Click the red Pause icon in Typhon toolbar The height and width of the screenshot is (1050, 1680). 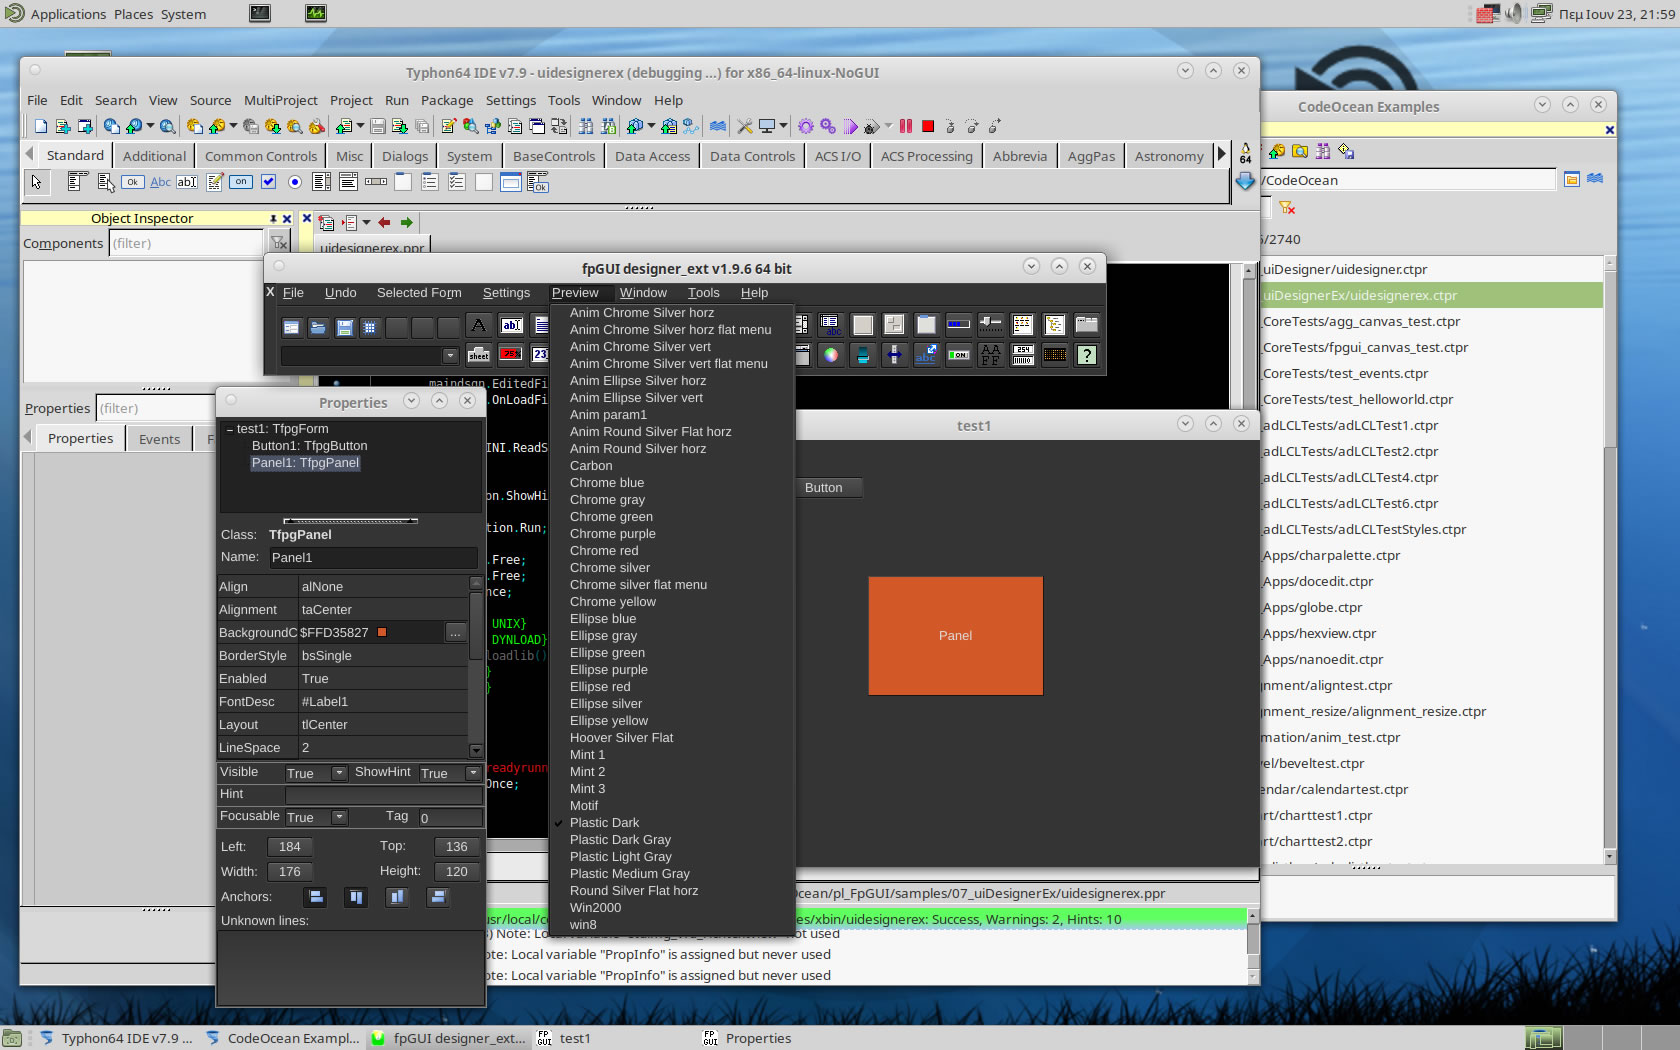point(906,126)
